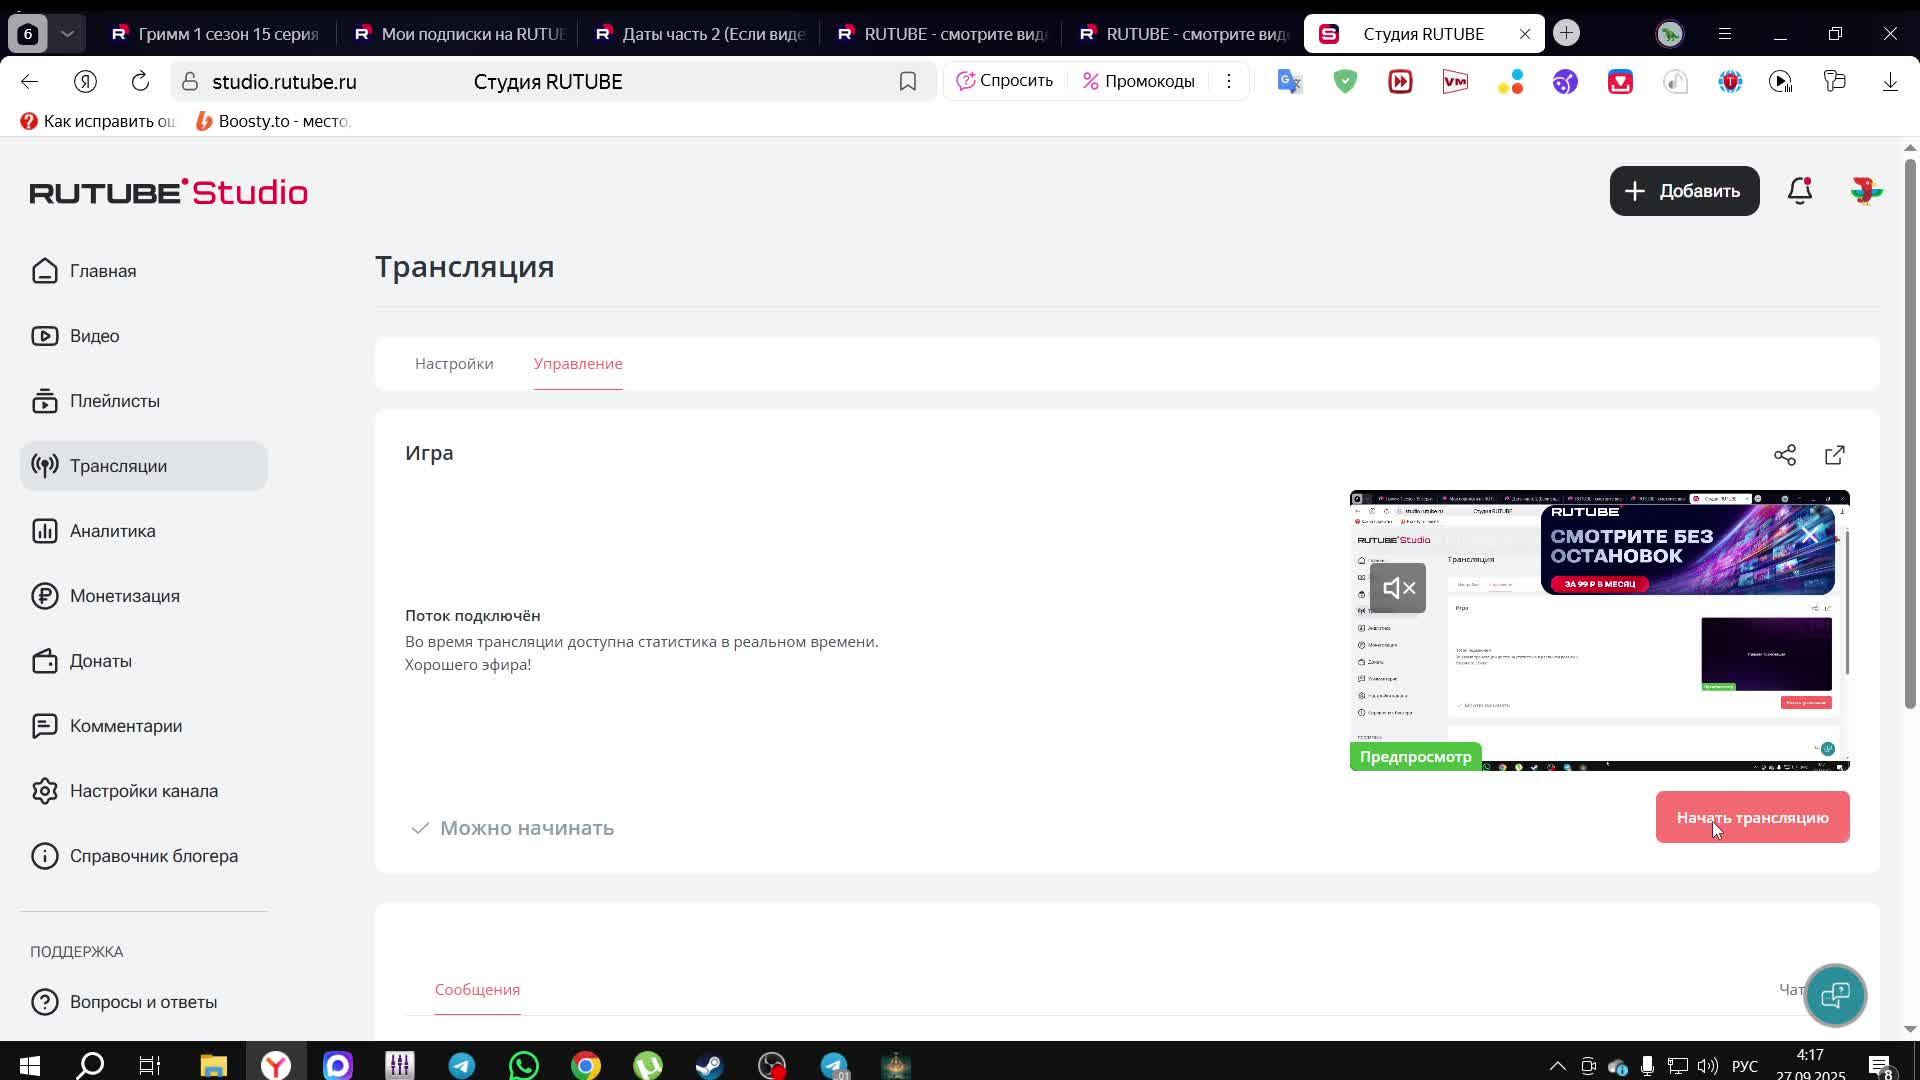Image resolution: width=1920 pixels, height=1080 pixels.
Task: Click the notifications bell icon
Action: point(1800,191)
